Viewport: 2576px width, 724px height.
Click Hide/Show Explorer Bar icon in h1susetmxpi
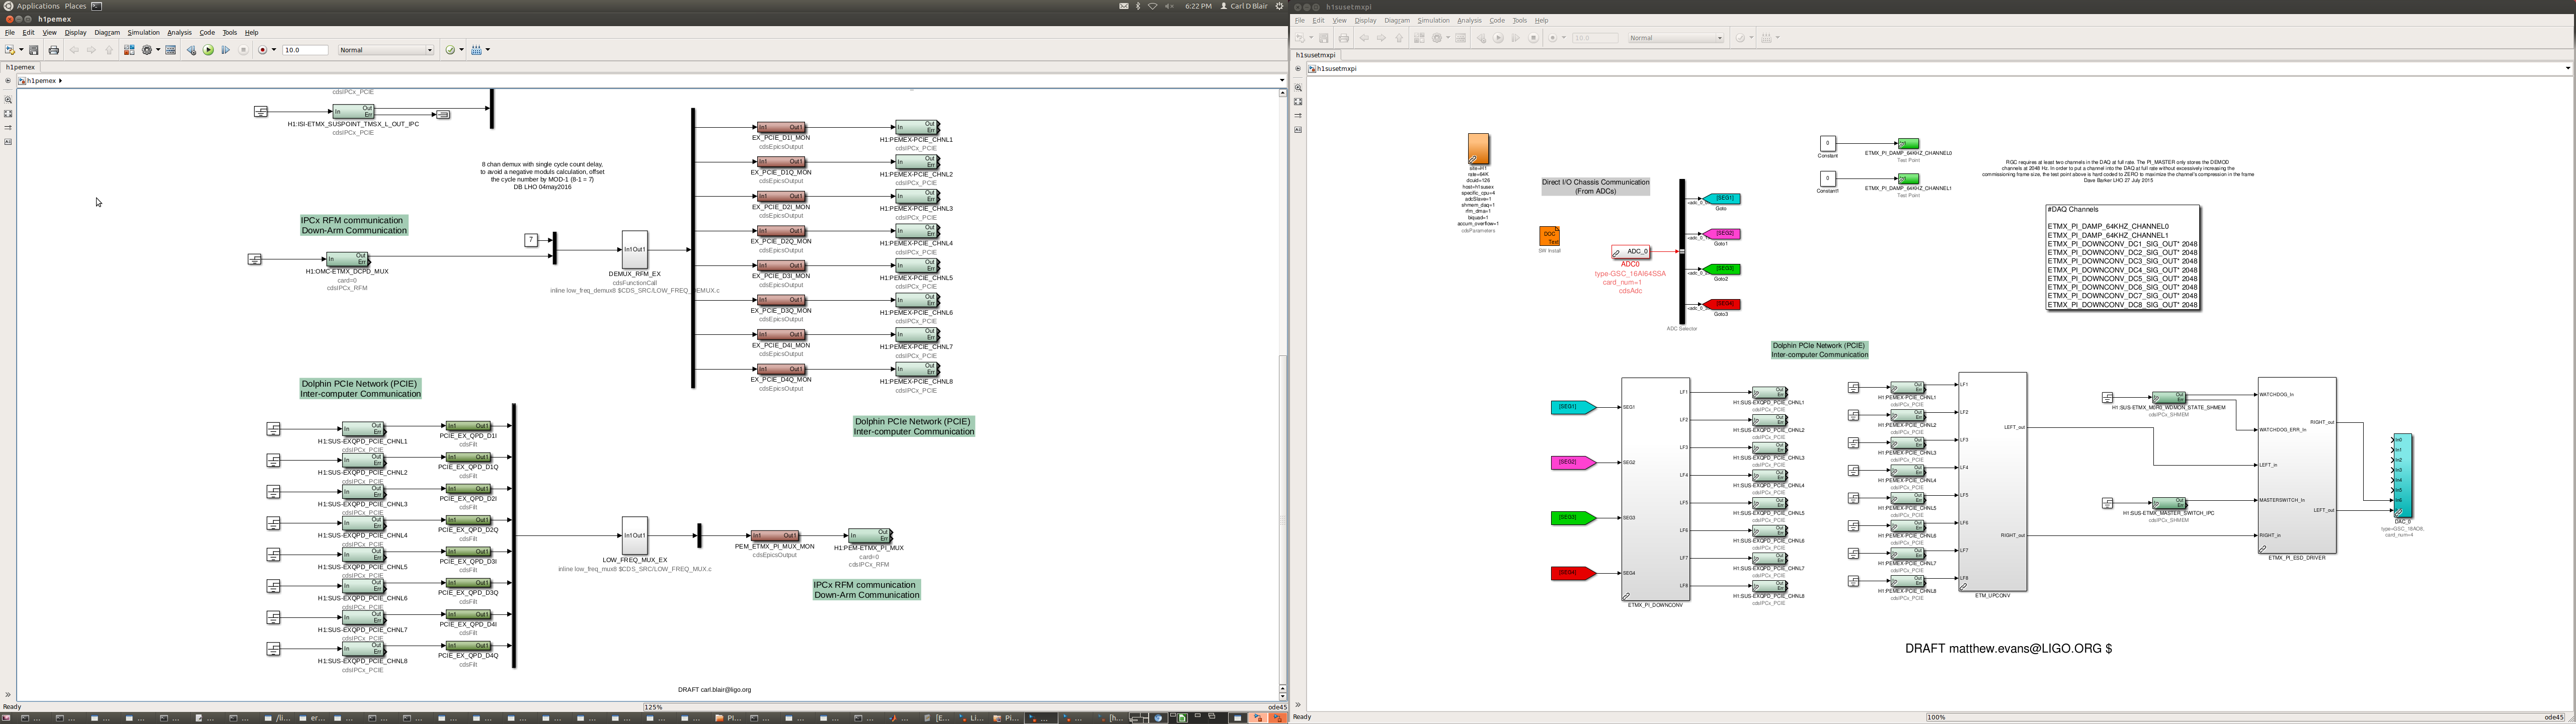tap(1298, 69)
